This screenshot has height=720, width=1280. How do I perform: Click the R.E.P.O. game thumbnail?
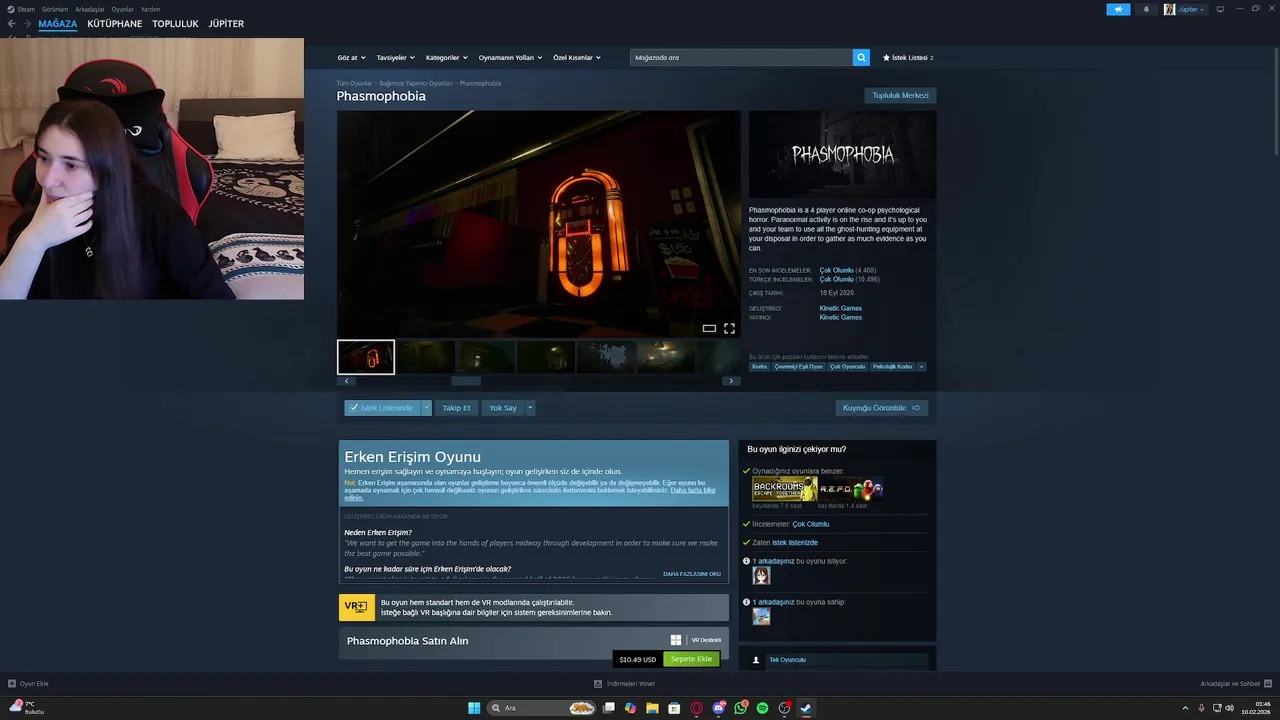point(851,489)
